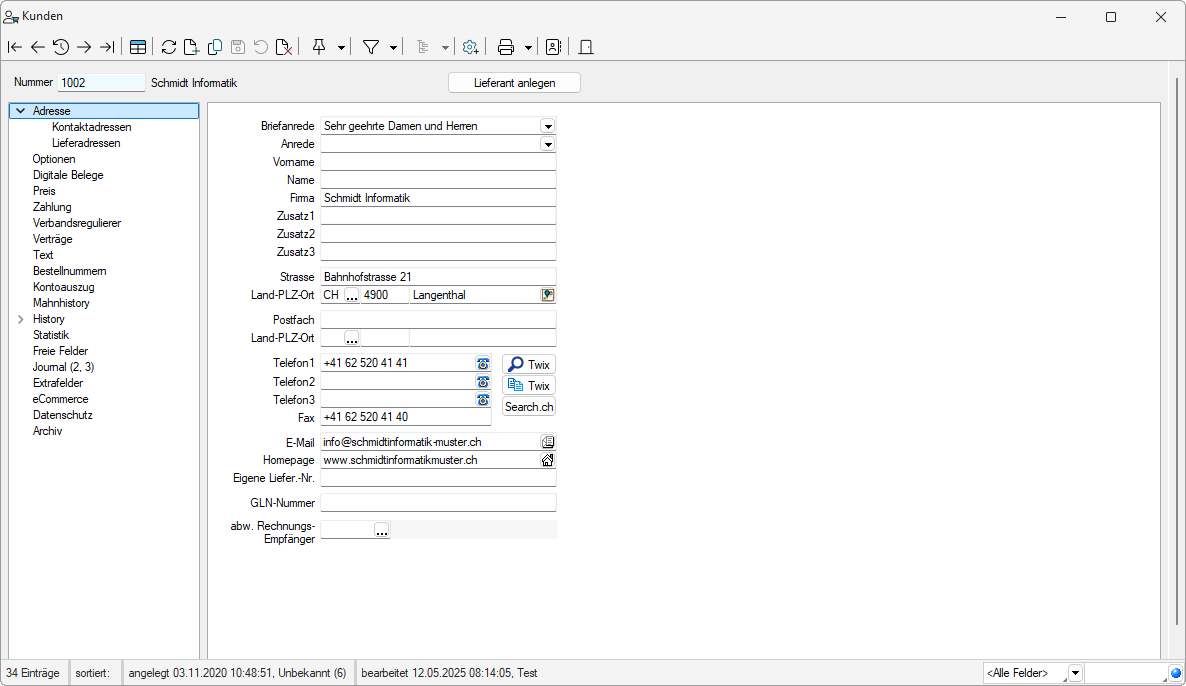Image resolution: width=1186 pixels, height=686 pixels.
Task: Open the settings gear with plus icon
Action: pyautogui.click(x=470, y=47)
